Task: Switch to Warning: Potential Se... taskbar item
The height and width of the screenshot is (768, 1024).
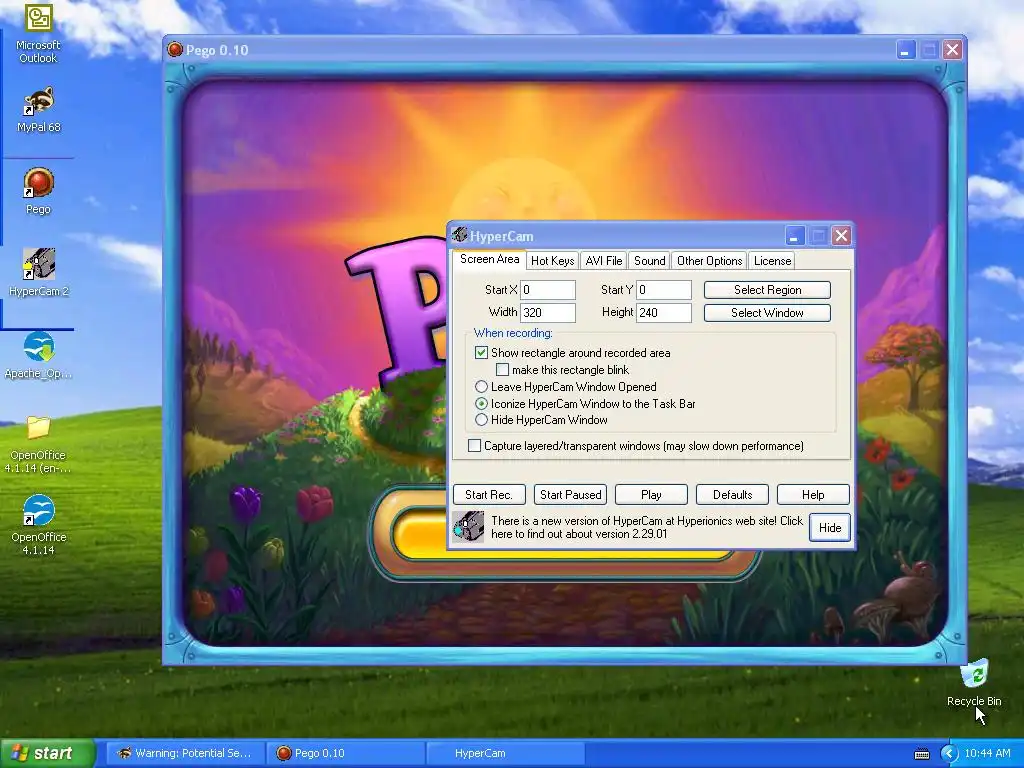Action: [185, 753]
